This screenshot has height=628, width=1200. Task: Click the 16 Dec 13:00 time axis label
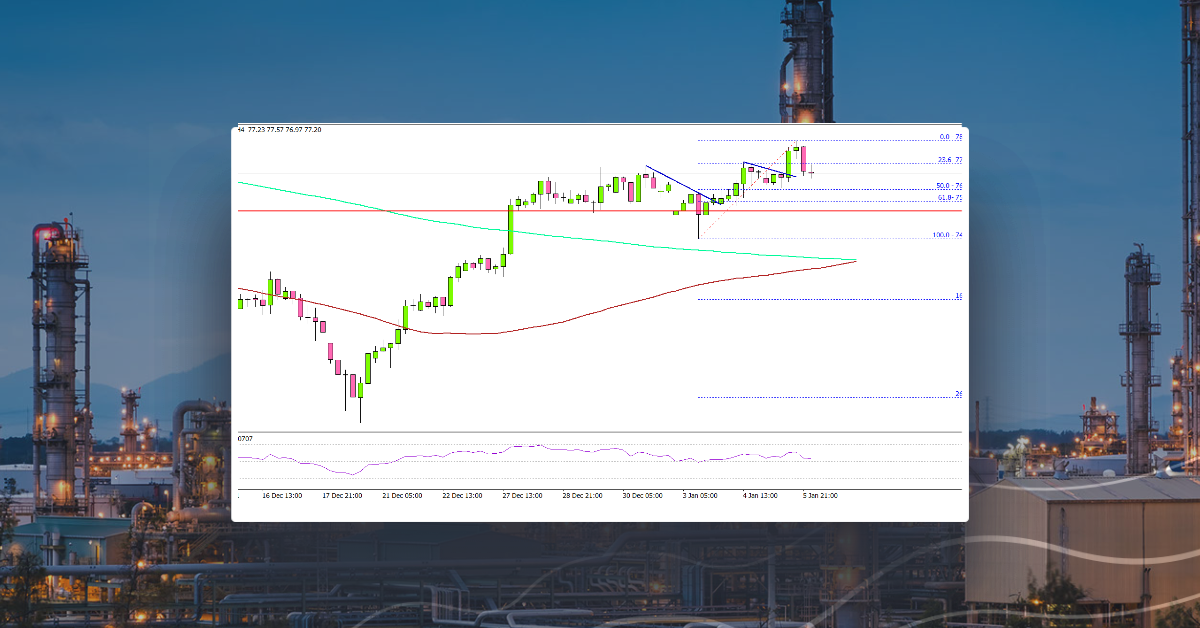click(282, 495)
